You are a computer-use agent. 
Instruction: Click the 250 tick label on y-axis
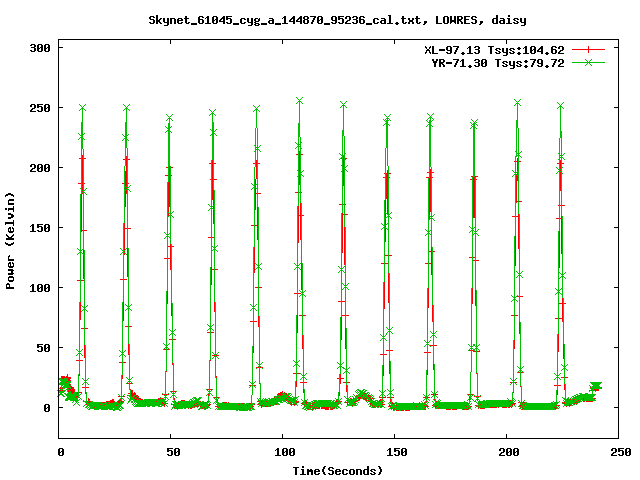pyautogui.click(x=41, y=108)
